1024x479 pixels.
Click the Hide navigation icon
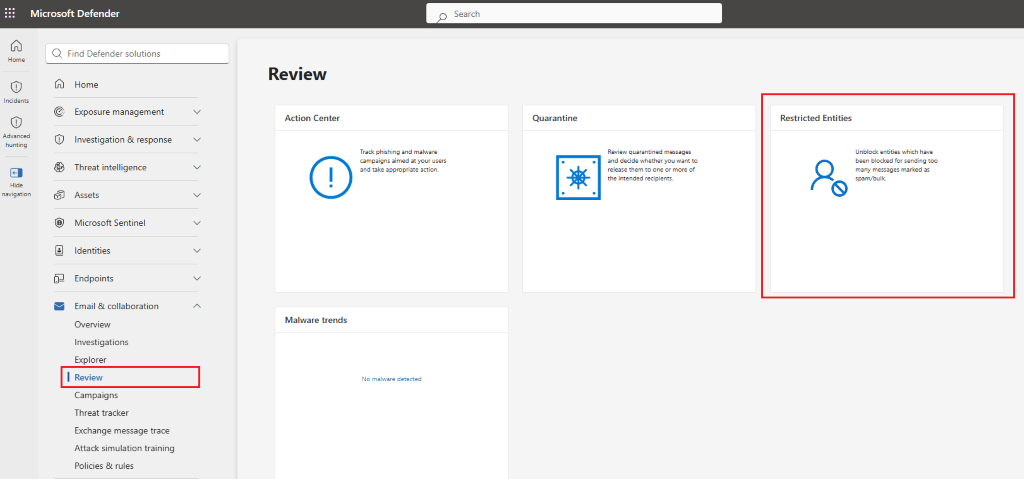(x=16, y=173)
